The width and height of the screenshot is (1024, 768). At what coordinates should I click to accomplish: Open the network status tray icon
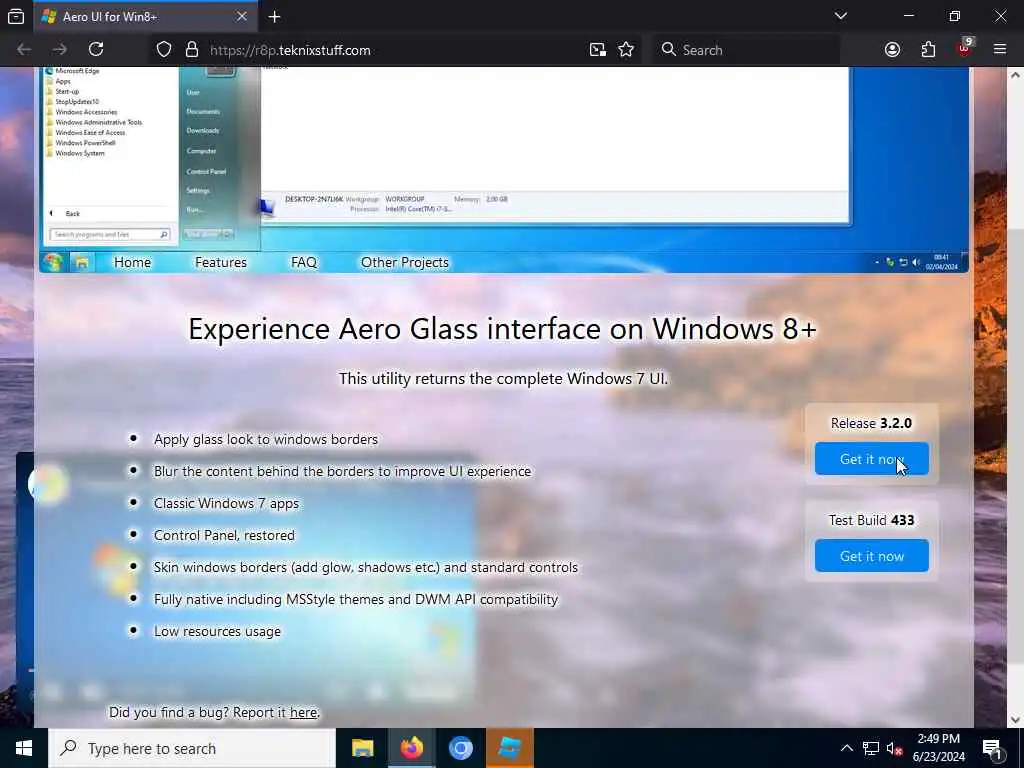(871, 748)
